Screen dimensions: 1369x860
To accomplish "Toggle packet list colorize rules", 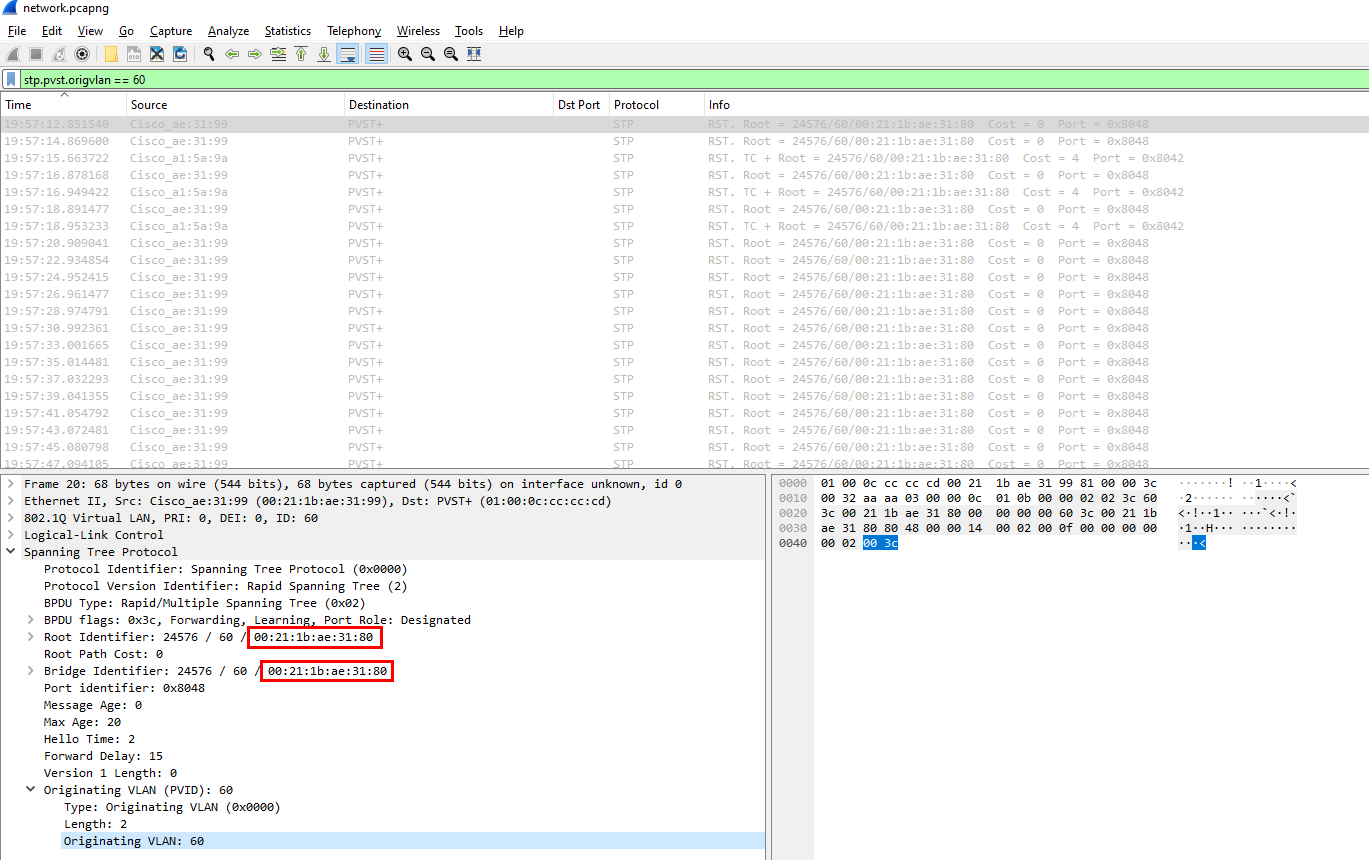I will [376, 54].
